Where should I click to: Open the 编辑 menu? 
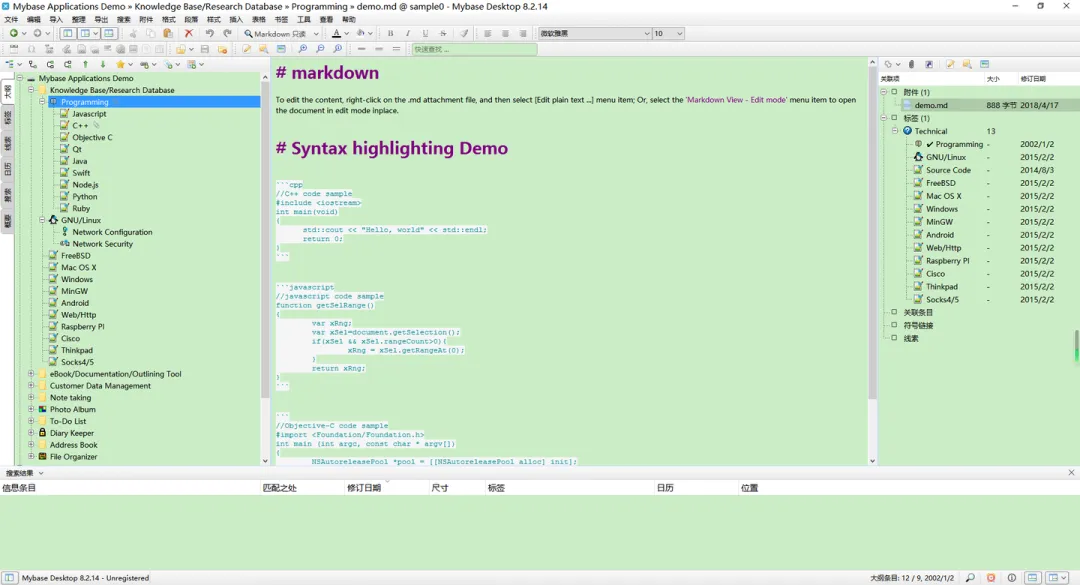coord(34,19)
